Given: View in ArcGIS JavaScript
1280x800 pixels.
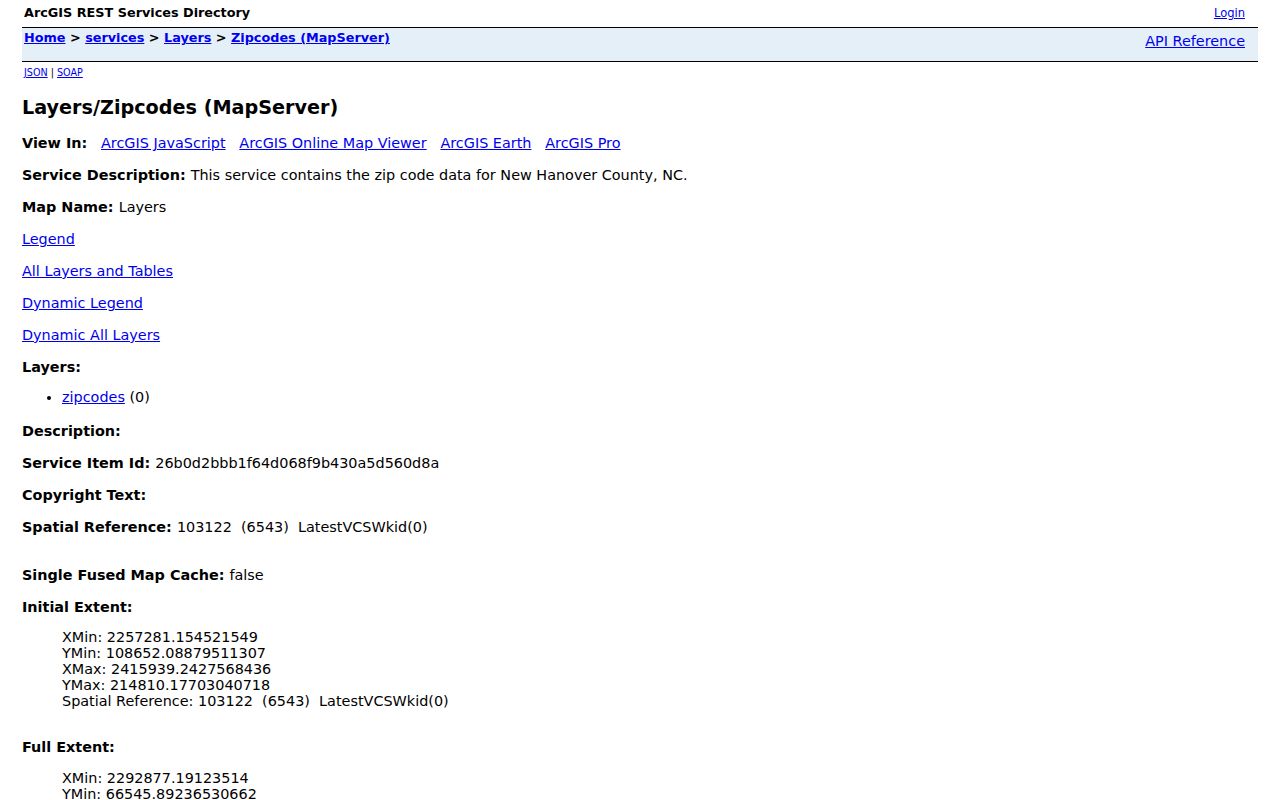Looking at the screenshot, I should [163, 143].
